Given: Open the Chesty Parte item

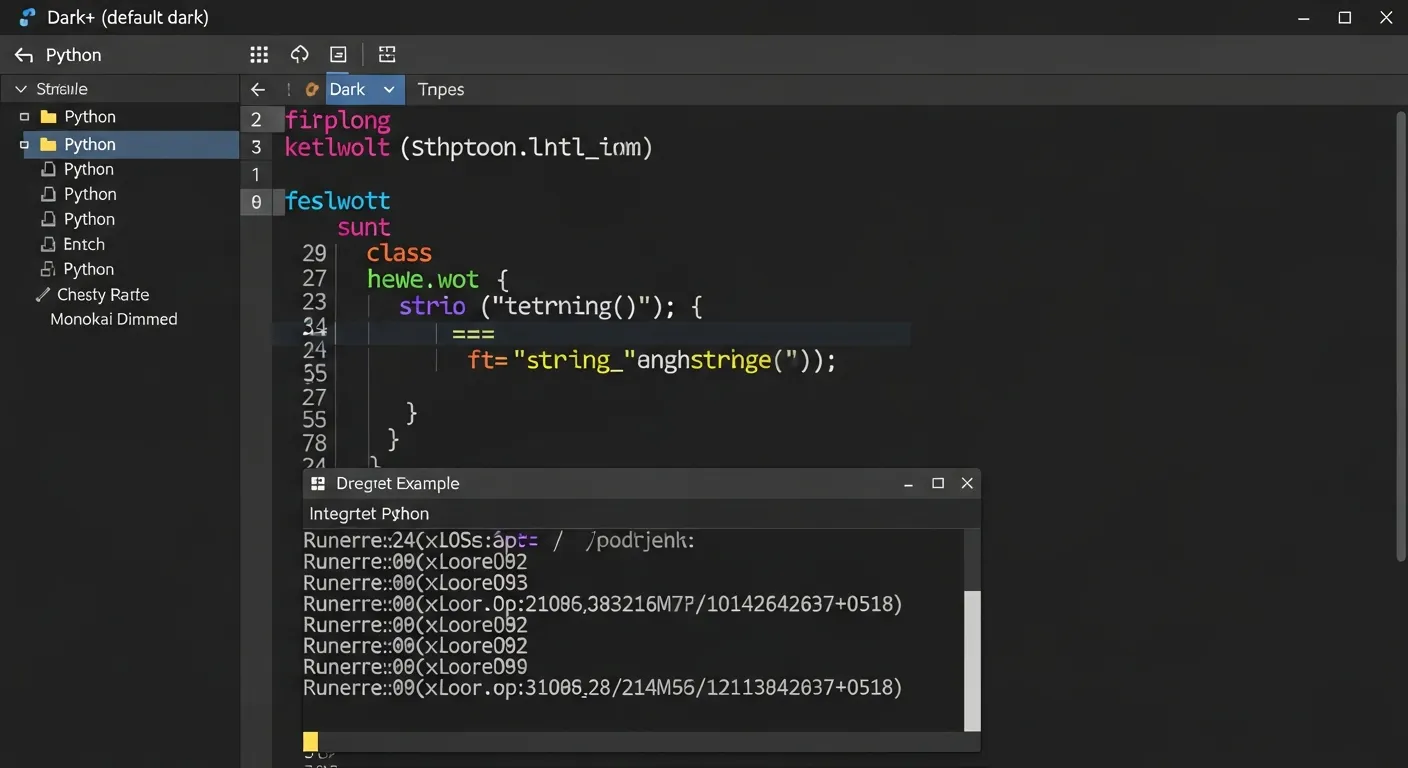Looking at the screenshot, I should point(105,294).
